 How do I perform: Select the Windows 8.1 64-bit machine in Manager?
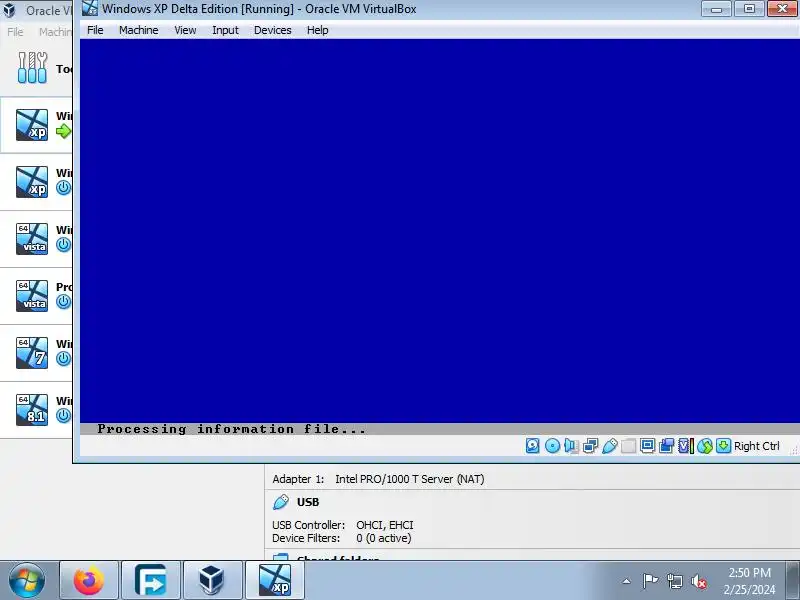pos(36,410)
